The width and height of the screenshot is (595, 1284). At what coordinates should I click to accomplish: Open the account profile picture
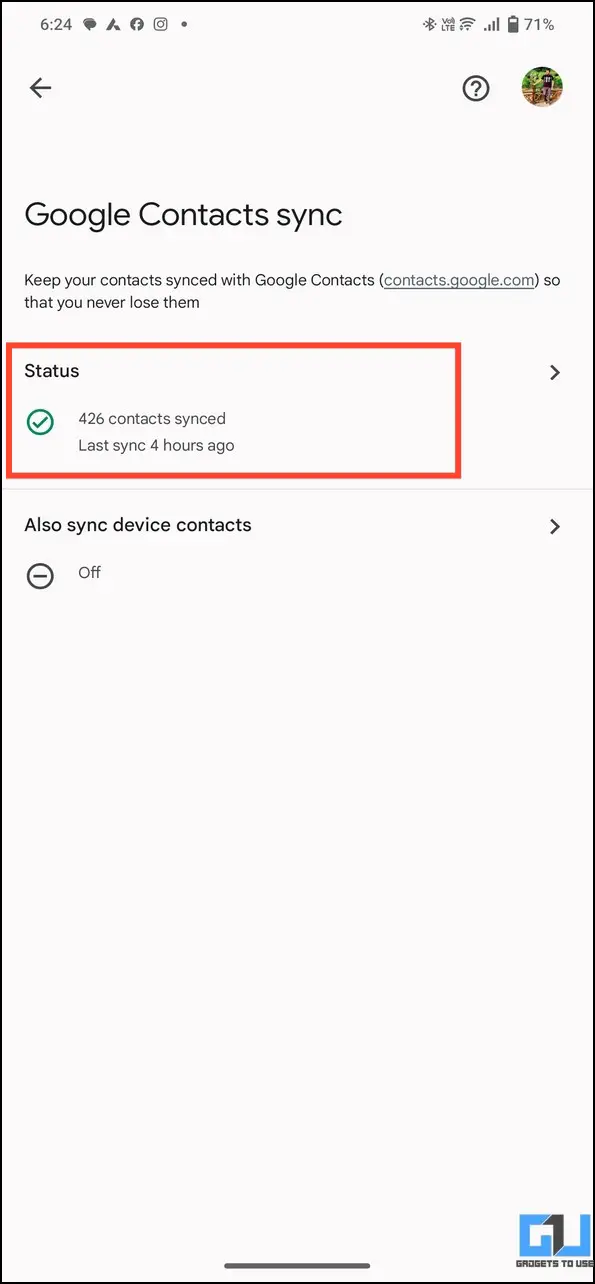(542, 88)
